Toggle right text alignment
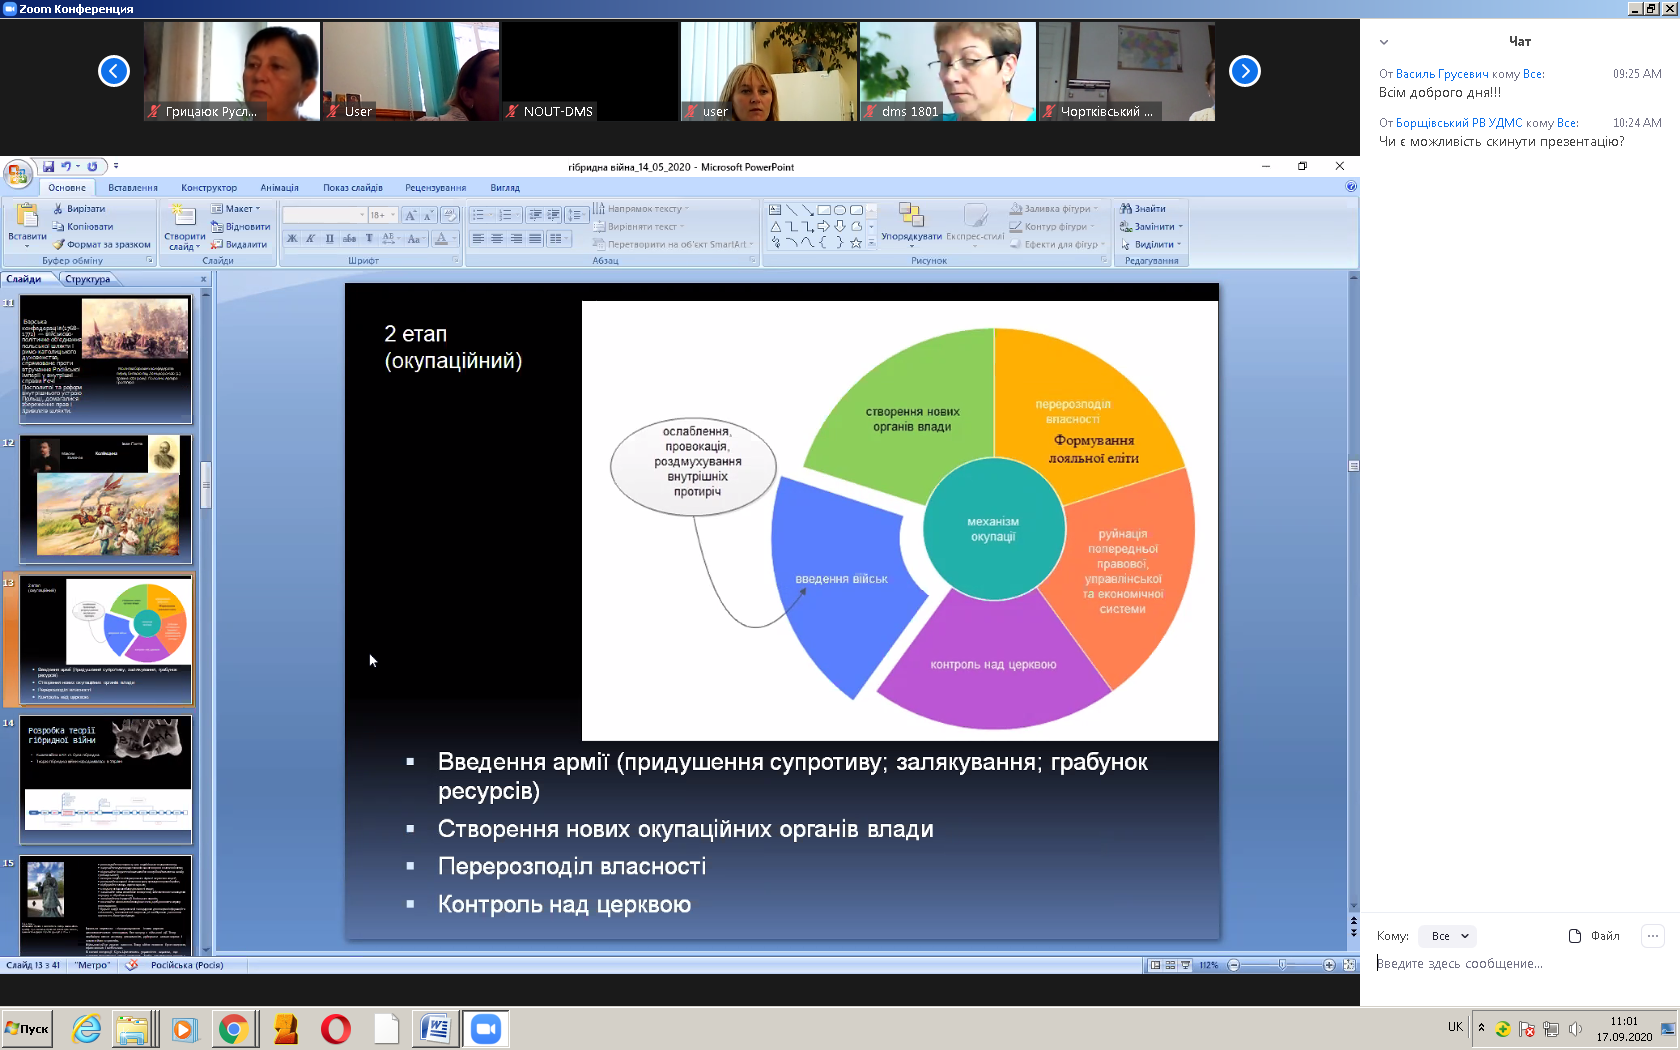This screenshot has height=1050, width=1680. click(516, 239)
